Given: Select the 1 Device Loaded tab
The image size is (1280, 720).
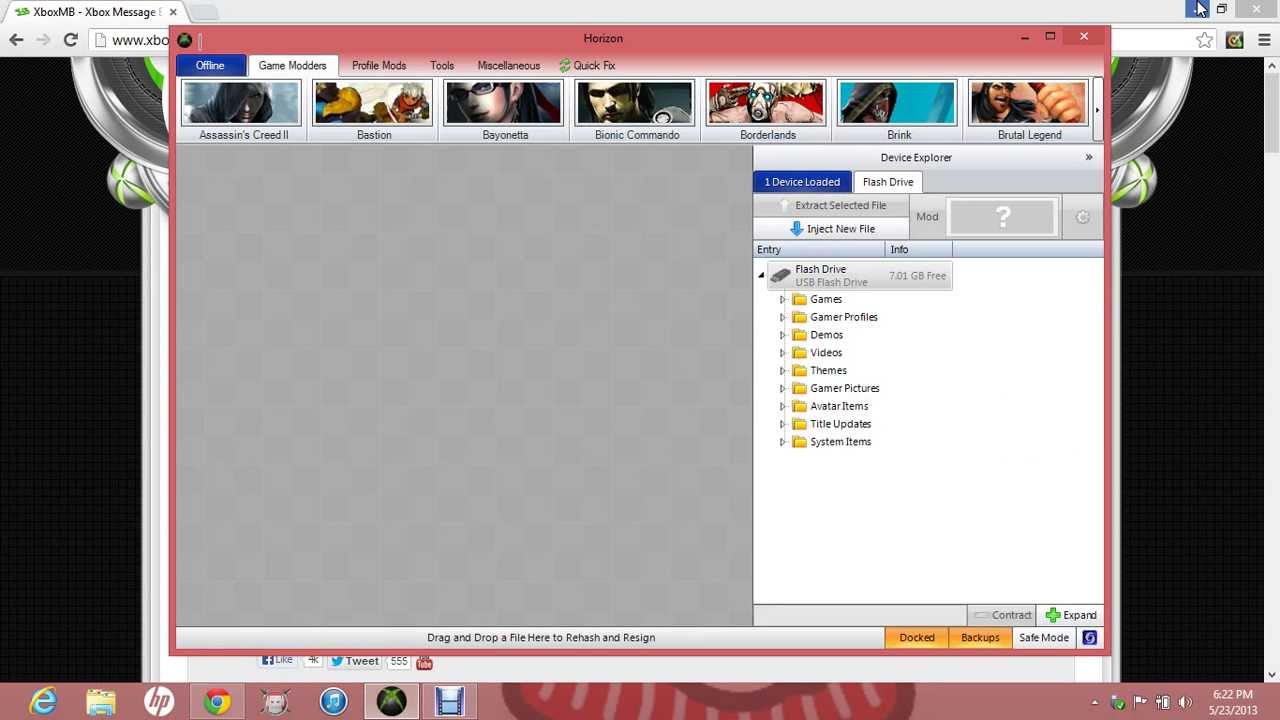Looking at the screenshot, I should [x=802, y=182].
